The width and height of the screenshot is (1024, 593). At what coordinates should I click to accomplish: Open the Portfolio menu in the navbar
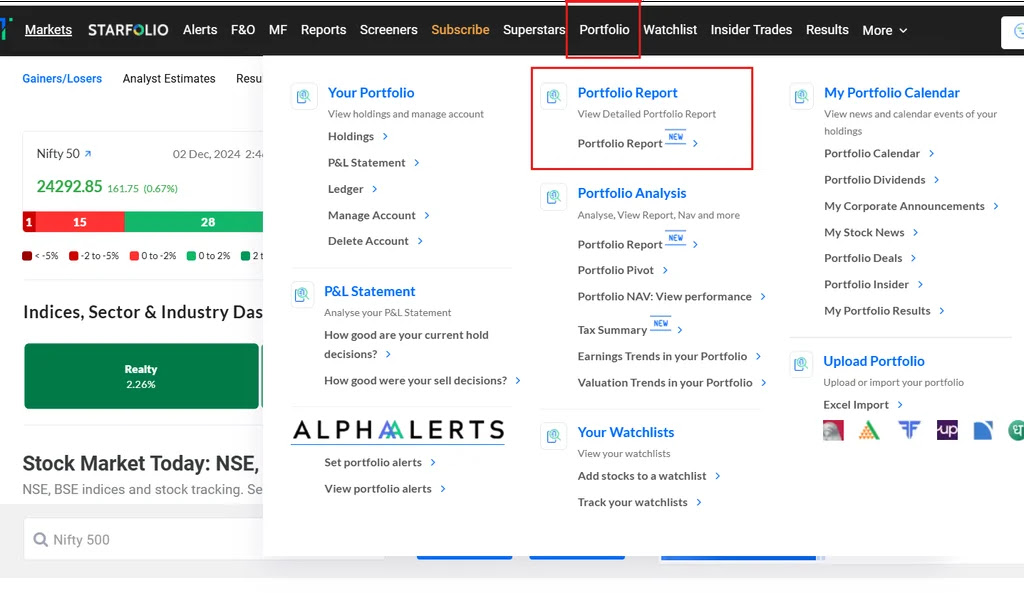604,30
